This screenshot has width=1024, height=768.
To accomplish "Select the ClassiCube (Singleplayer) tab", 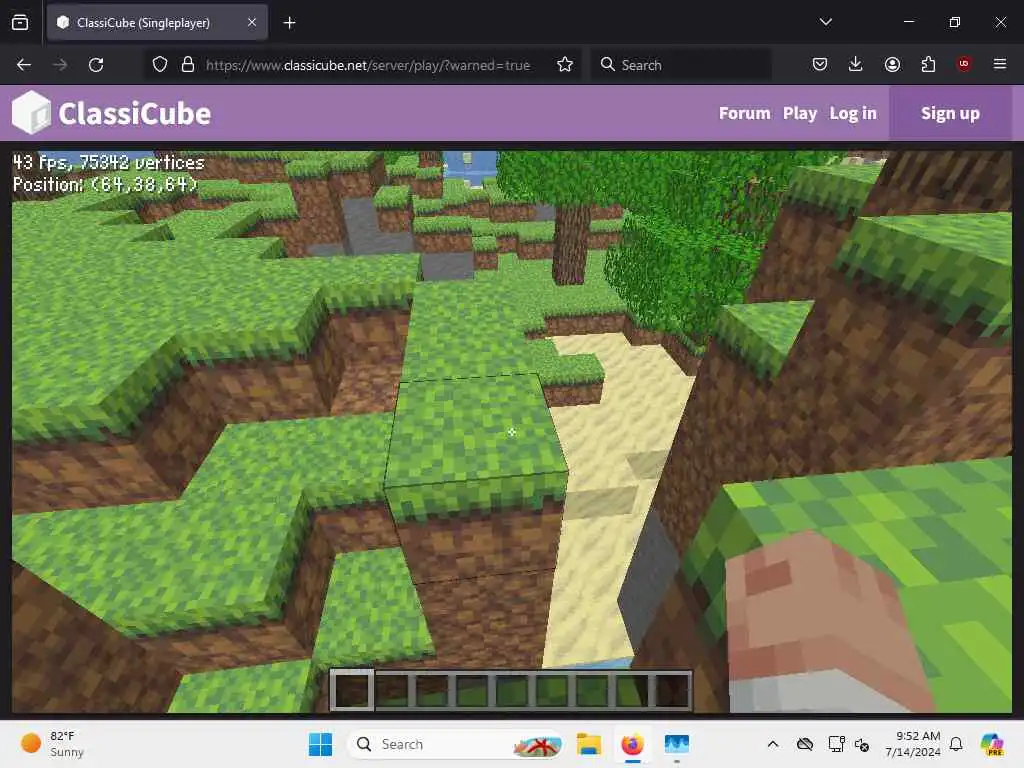I will click(157, 22).
